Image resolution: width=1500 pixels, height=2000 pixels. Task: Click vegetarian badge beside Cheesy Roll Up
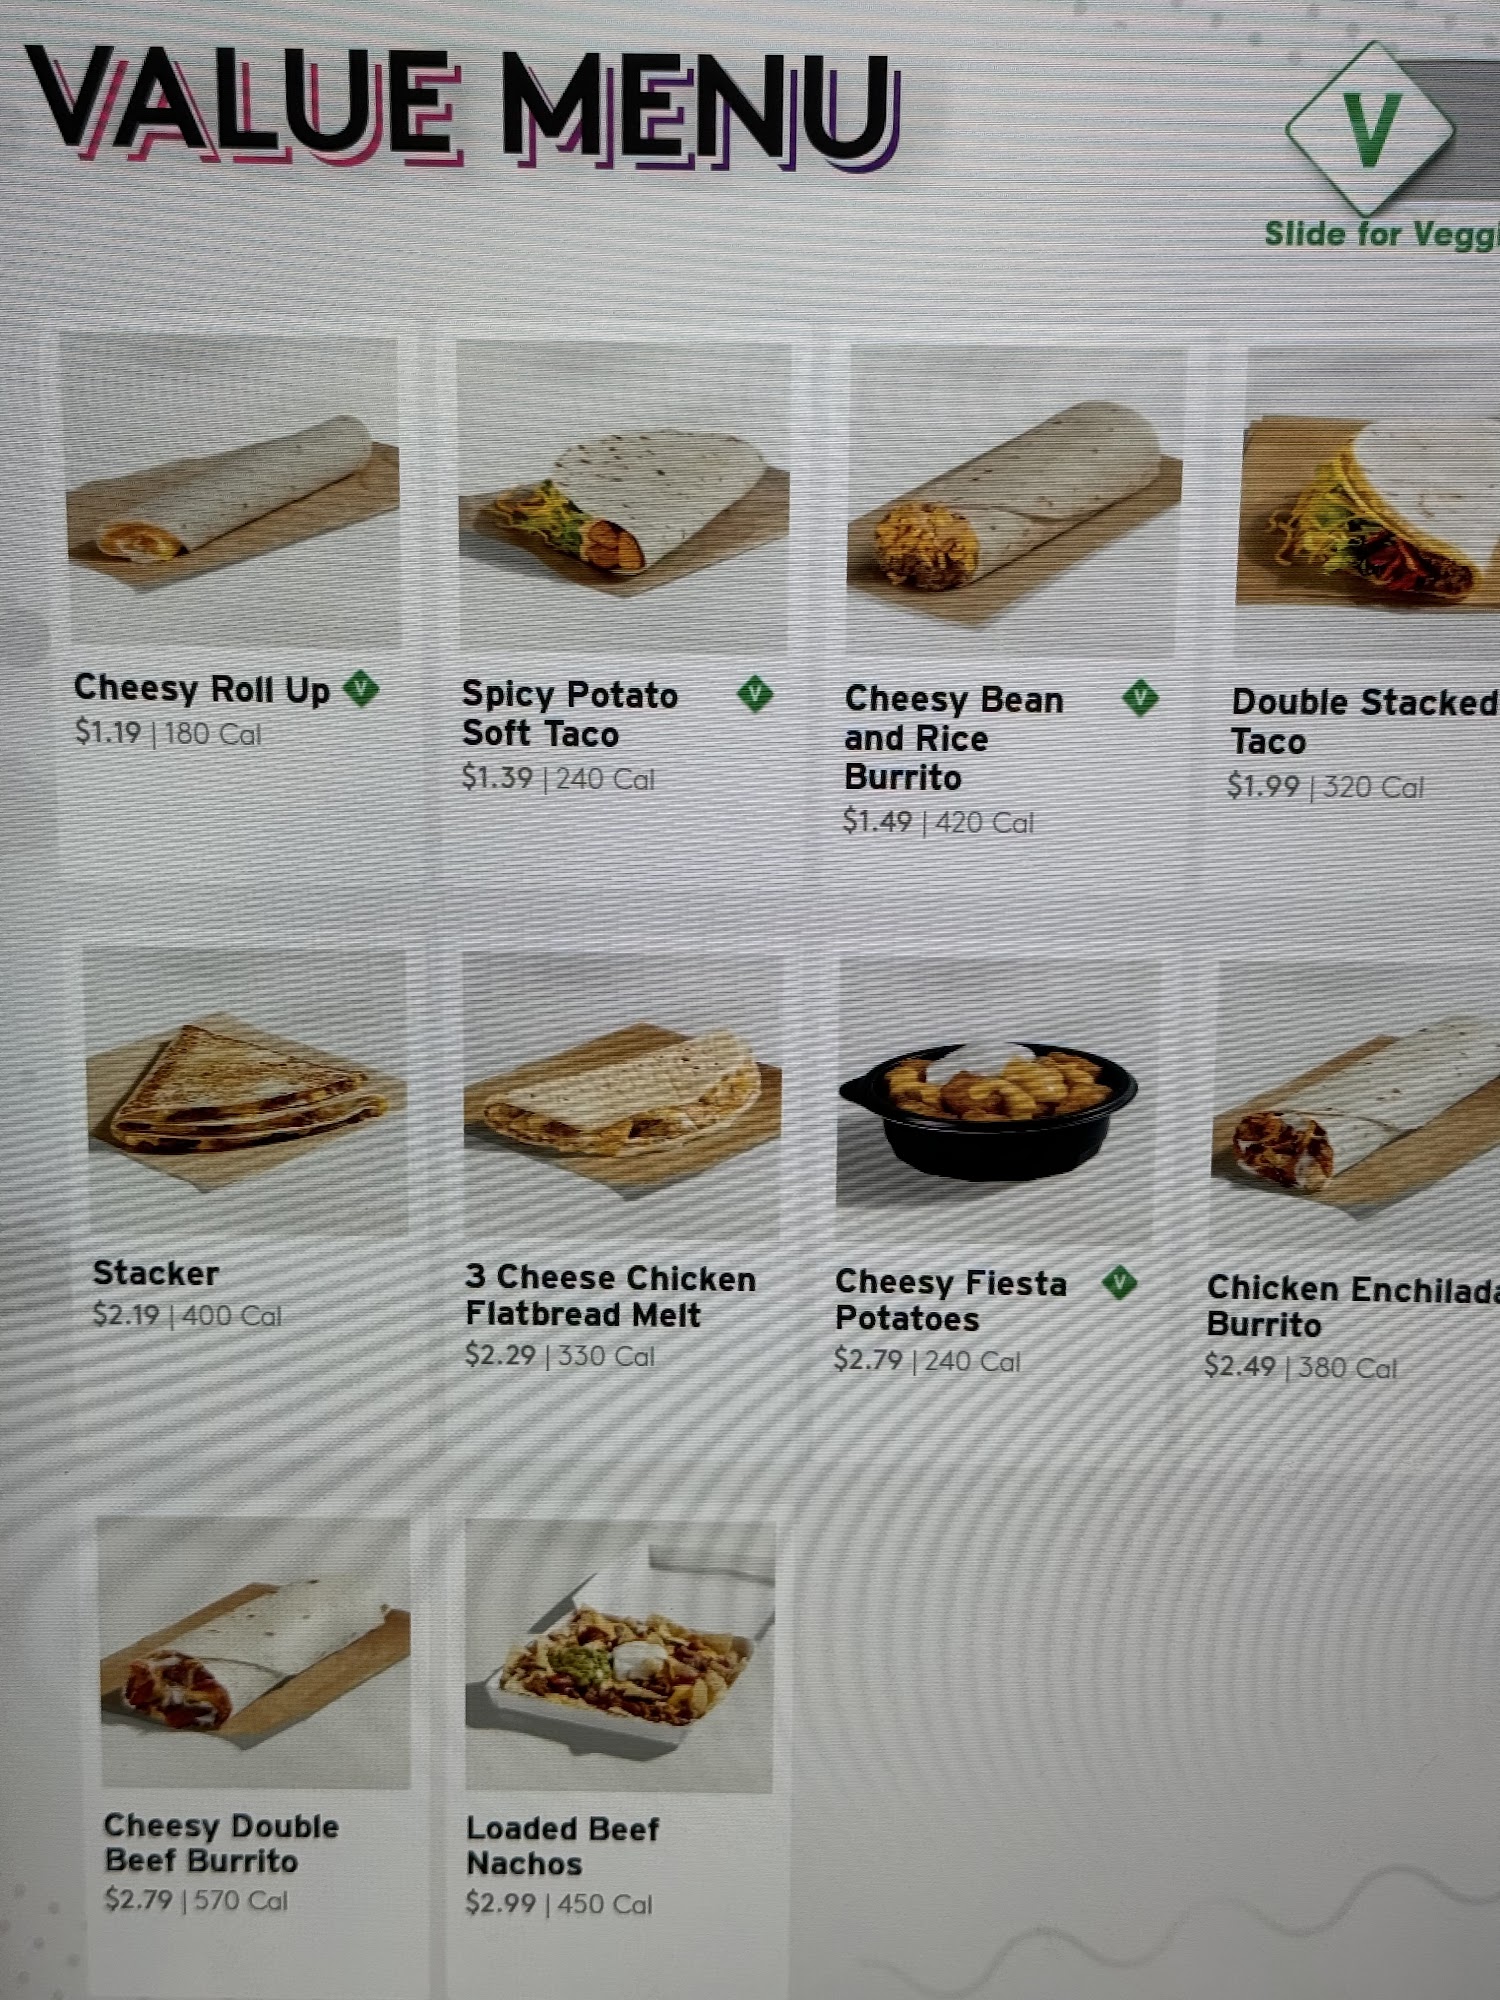coord(361,688)
